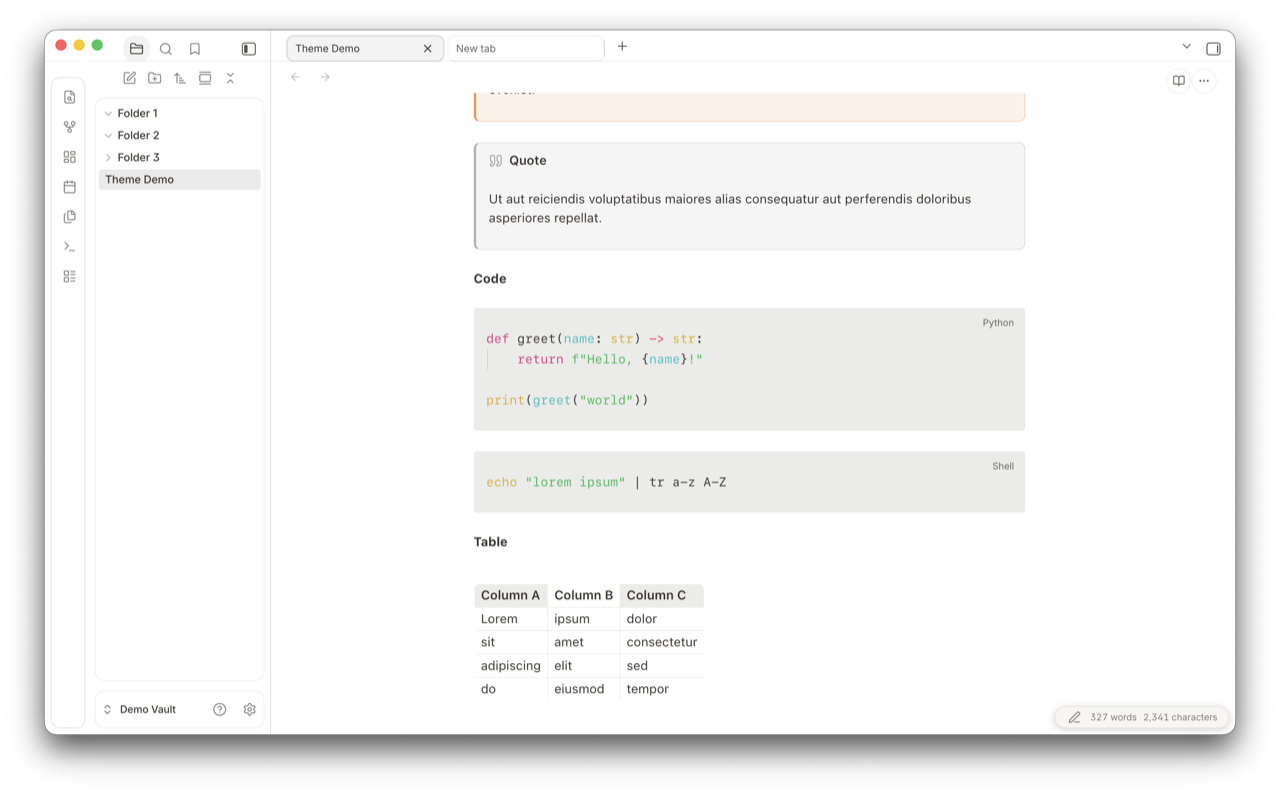
Task: Change sort order icon
Action: (x=180, y=78)
